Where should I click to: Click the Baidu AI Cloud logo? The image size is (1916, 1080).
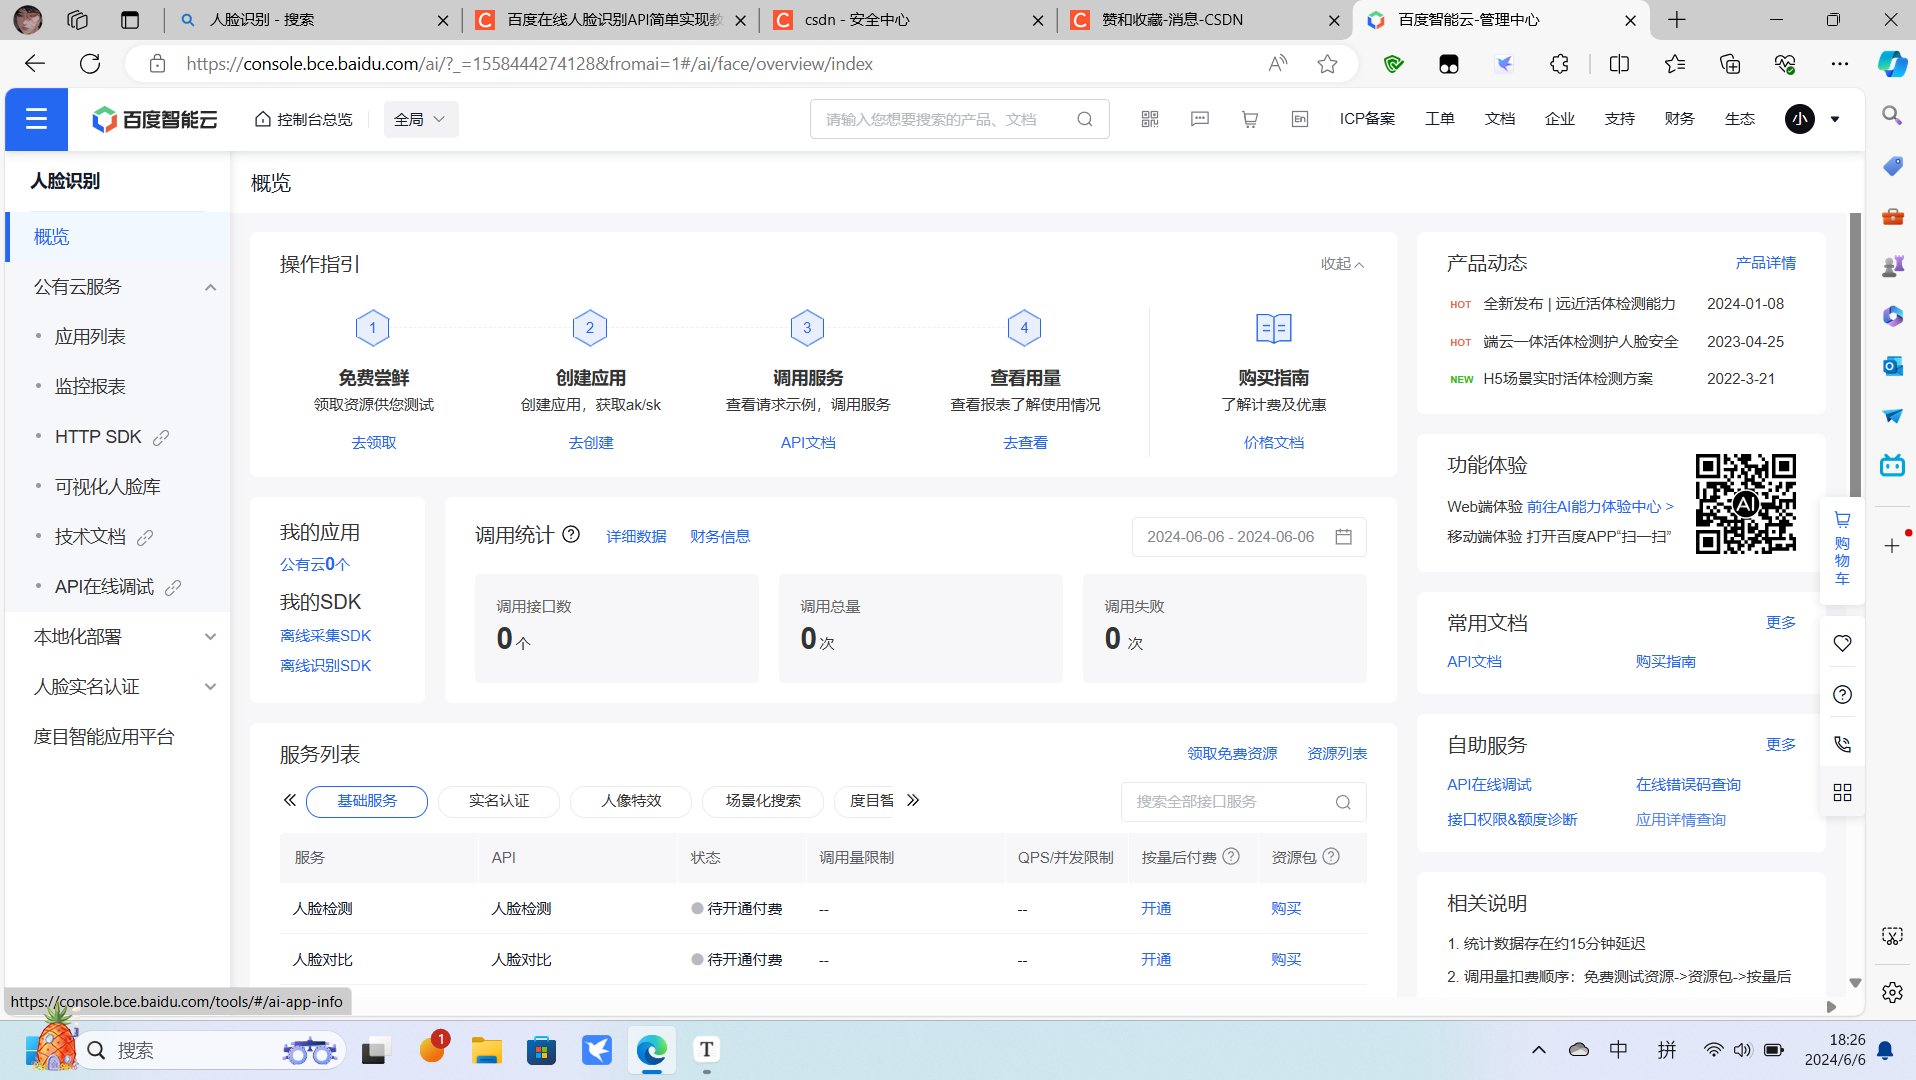click(155, 119)
